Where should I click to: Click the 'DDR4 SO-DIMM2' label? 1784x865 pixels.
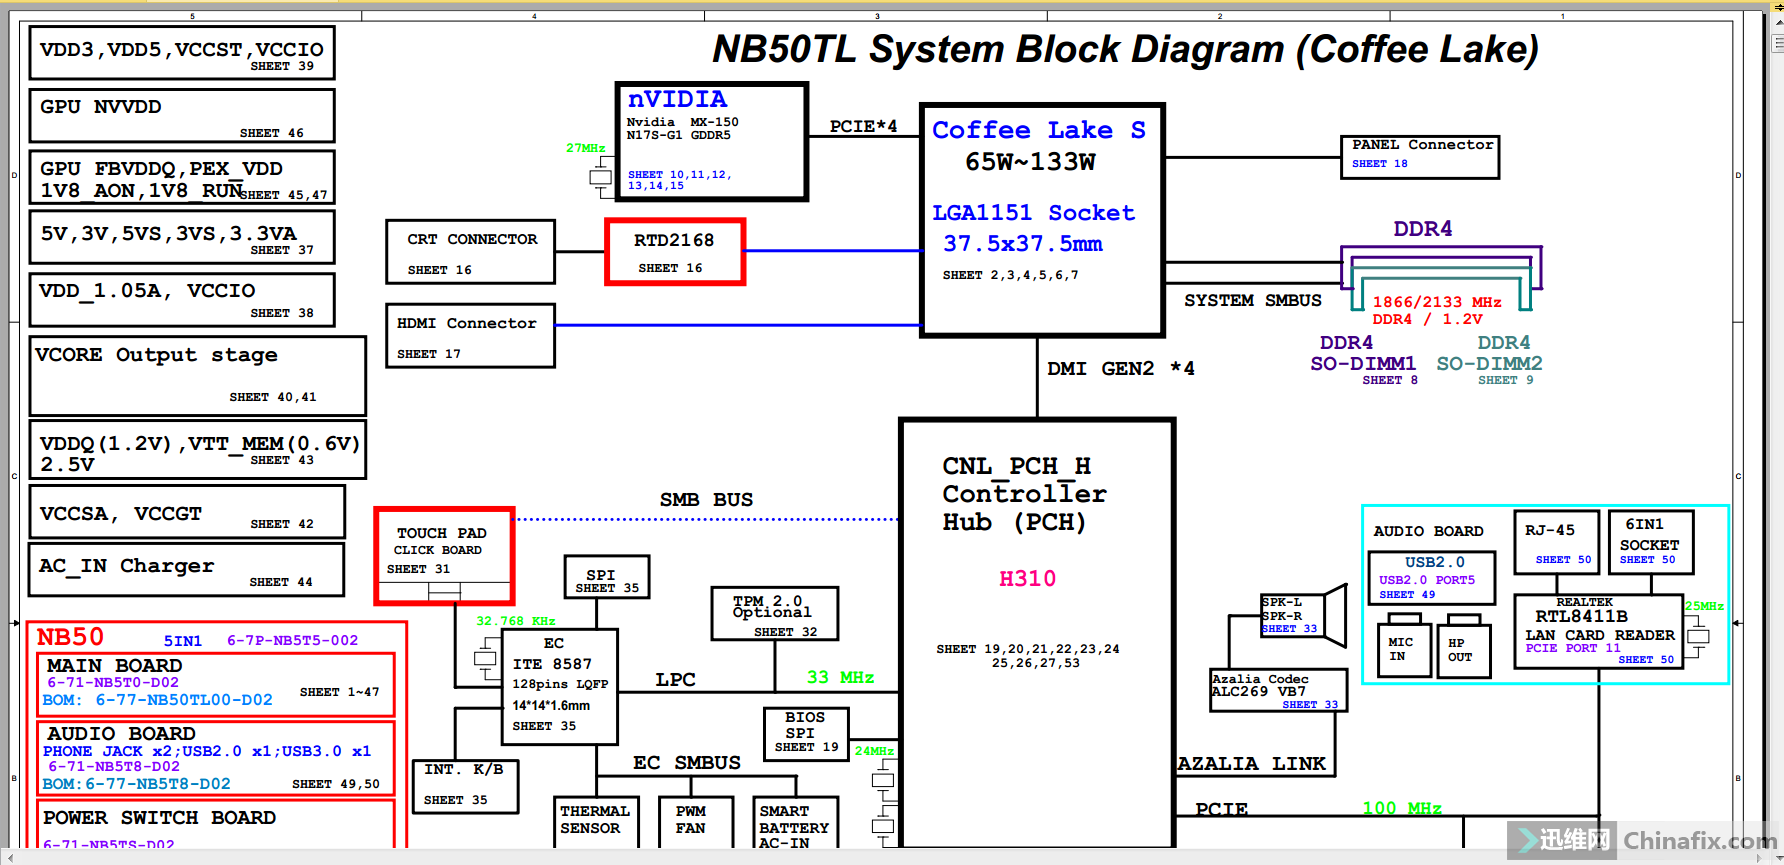click(1490, 354)
